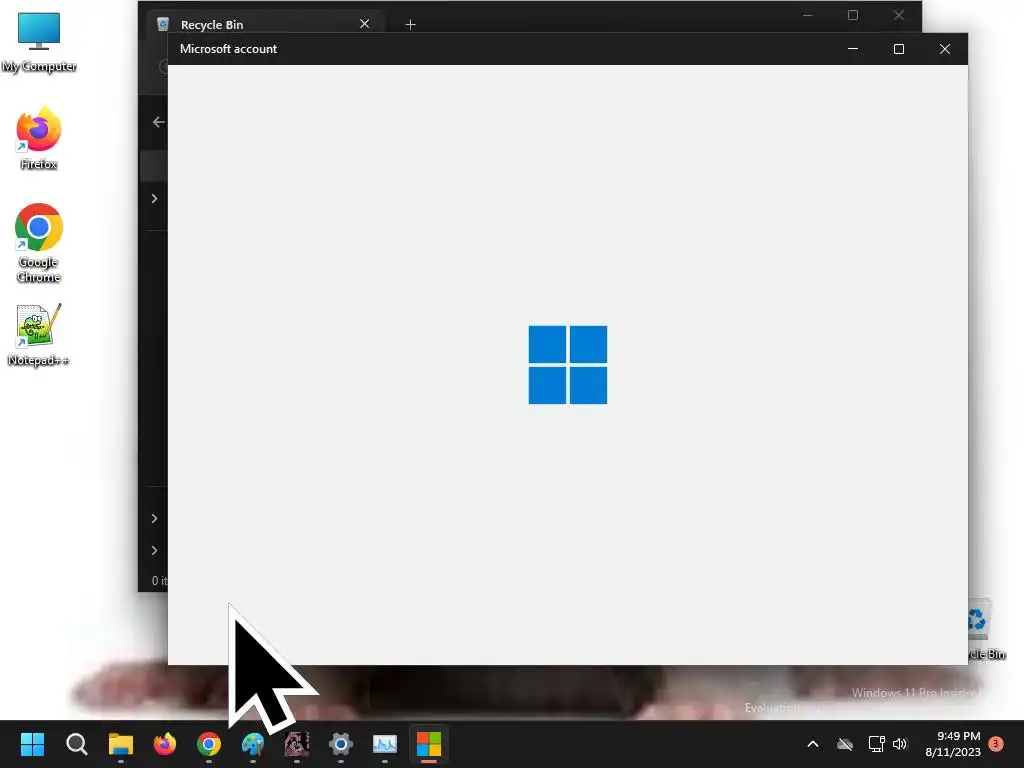Open the network tray icon
The width and height of the screenshot is (1024, 768).
876,744
